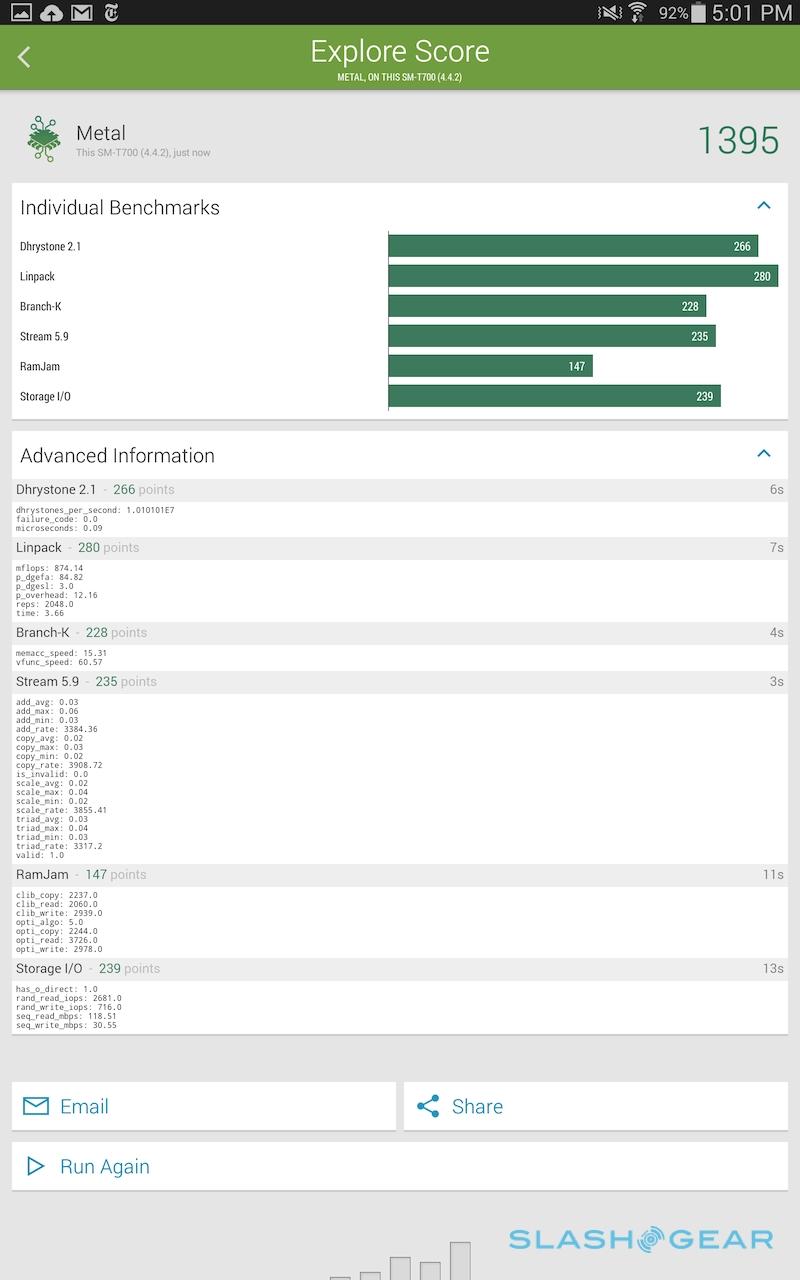
Task: Collapse the Individual Benchmarks section
Action: point(764,206)
